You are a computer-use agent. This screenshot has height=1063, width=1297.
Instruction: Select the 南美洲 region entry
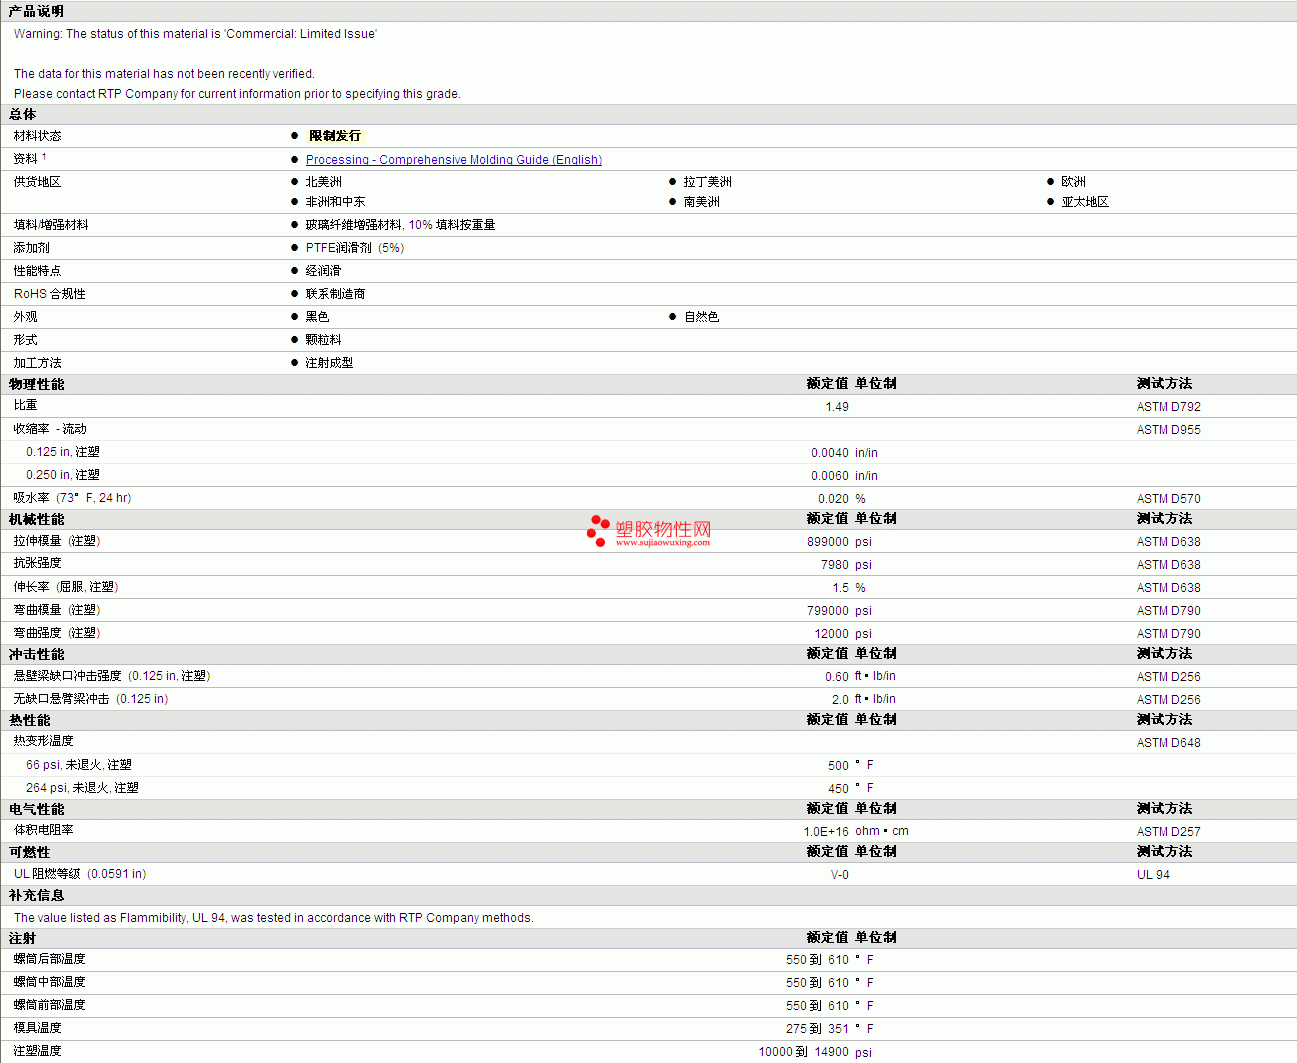(x=702, y=202)
